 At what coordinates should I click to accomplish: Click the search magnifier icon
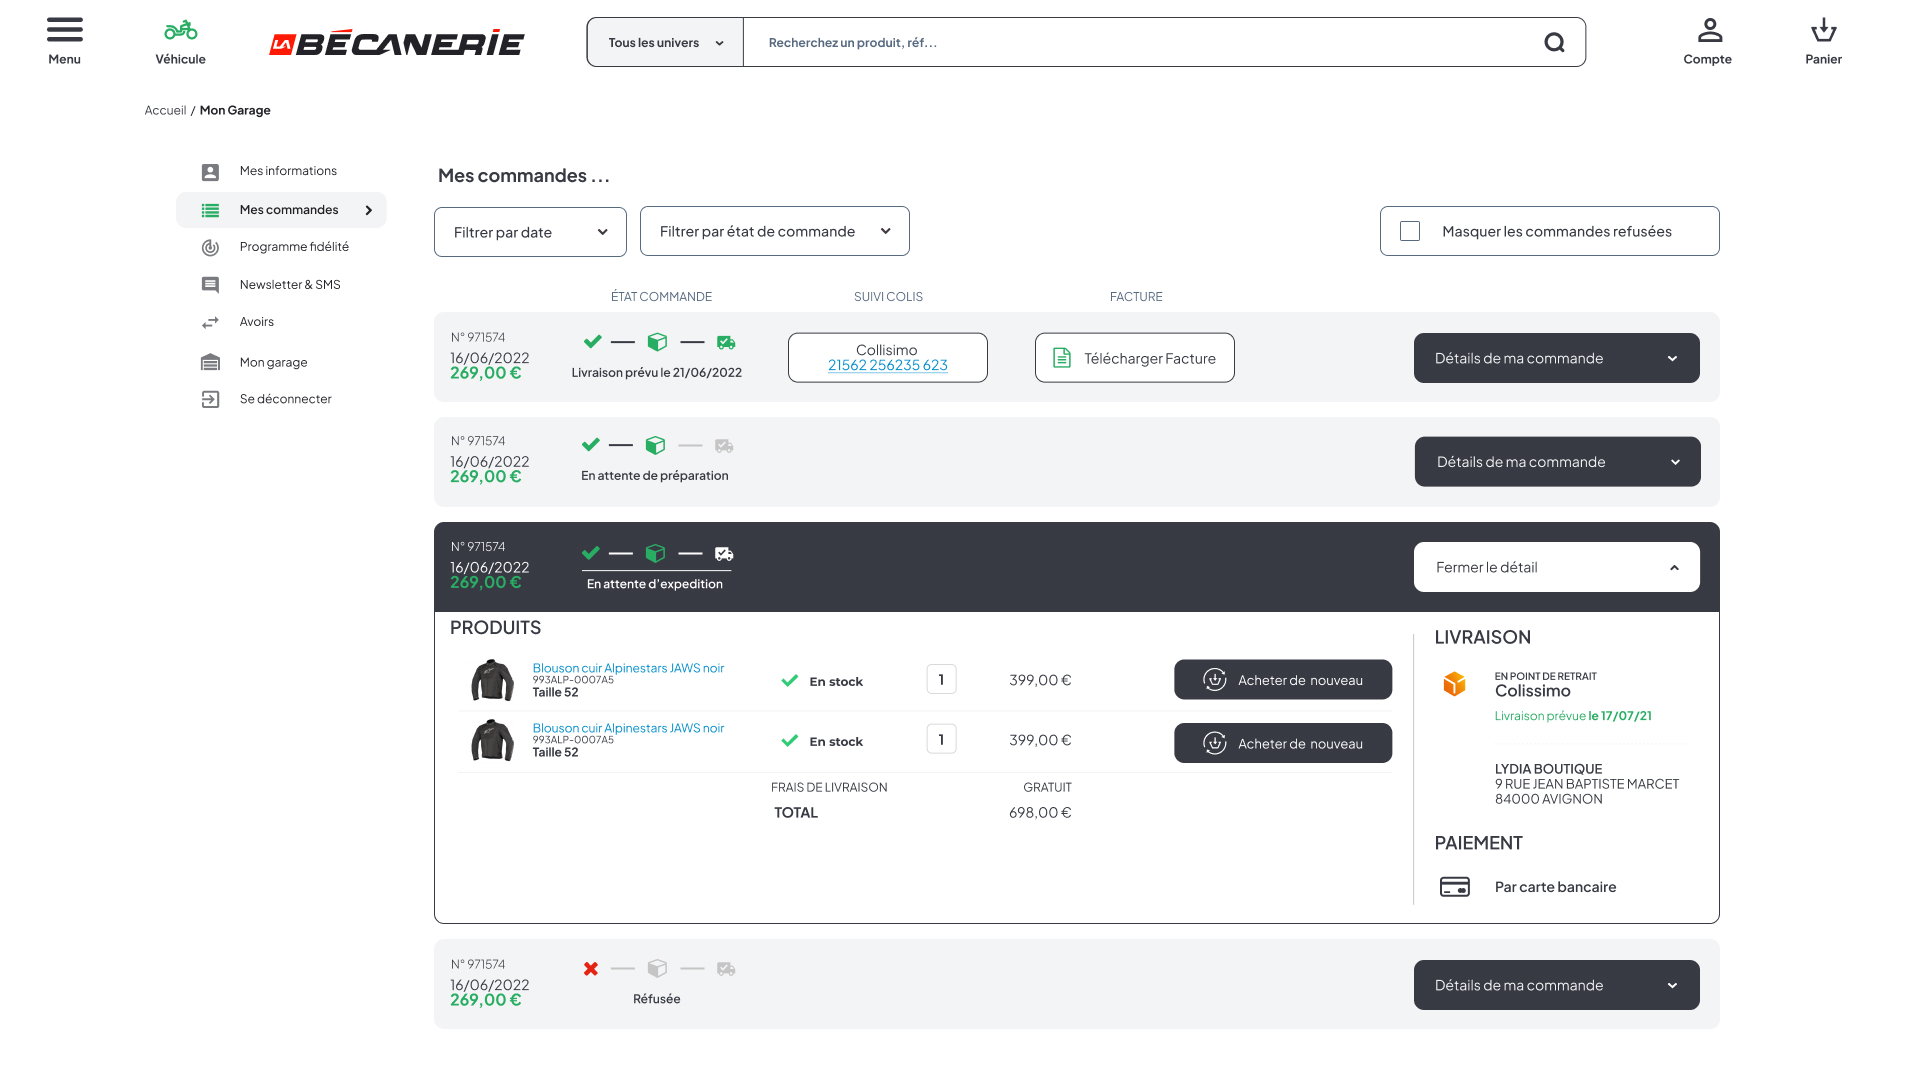(x=1554, y=43)
